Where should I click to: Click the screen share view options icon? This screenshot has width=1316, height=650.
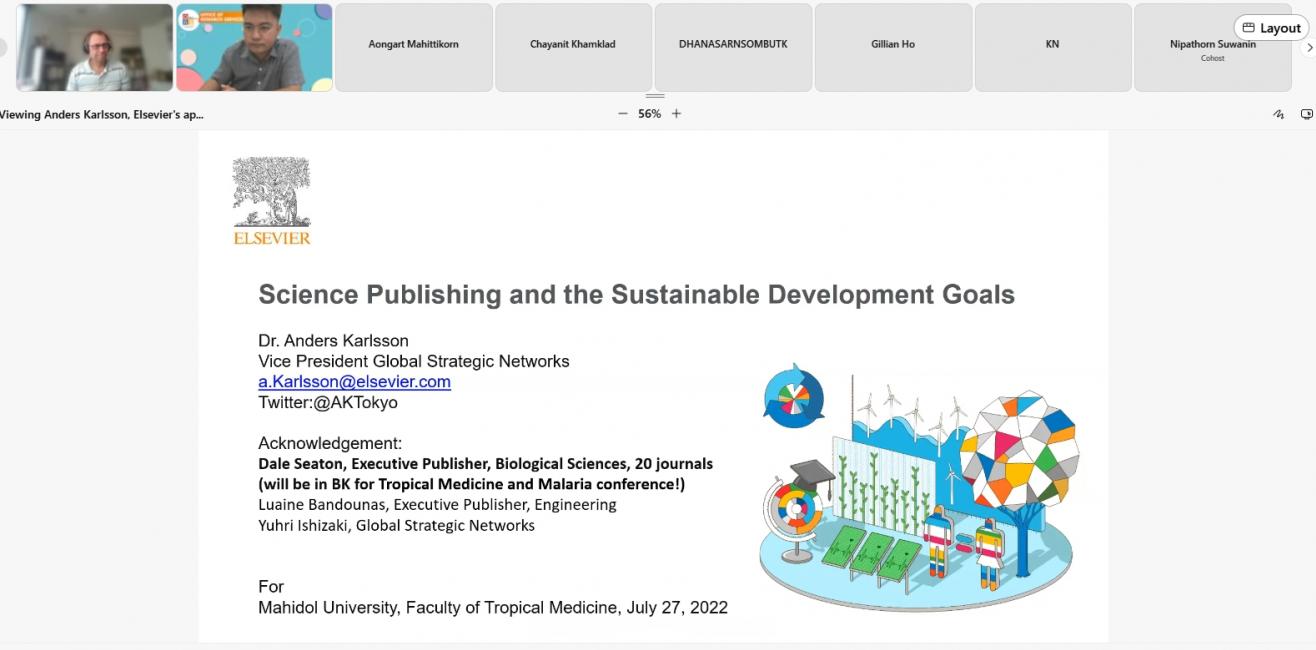point(1306,114)
